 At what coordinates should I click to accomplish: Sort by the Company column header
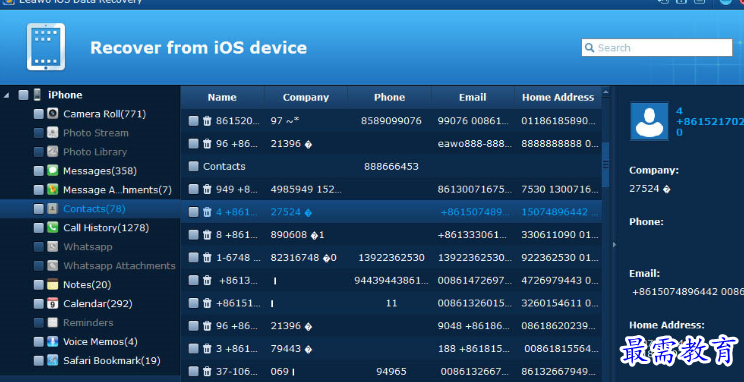tap(306, 97)
